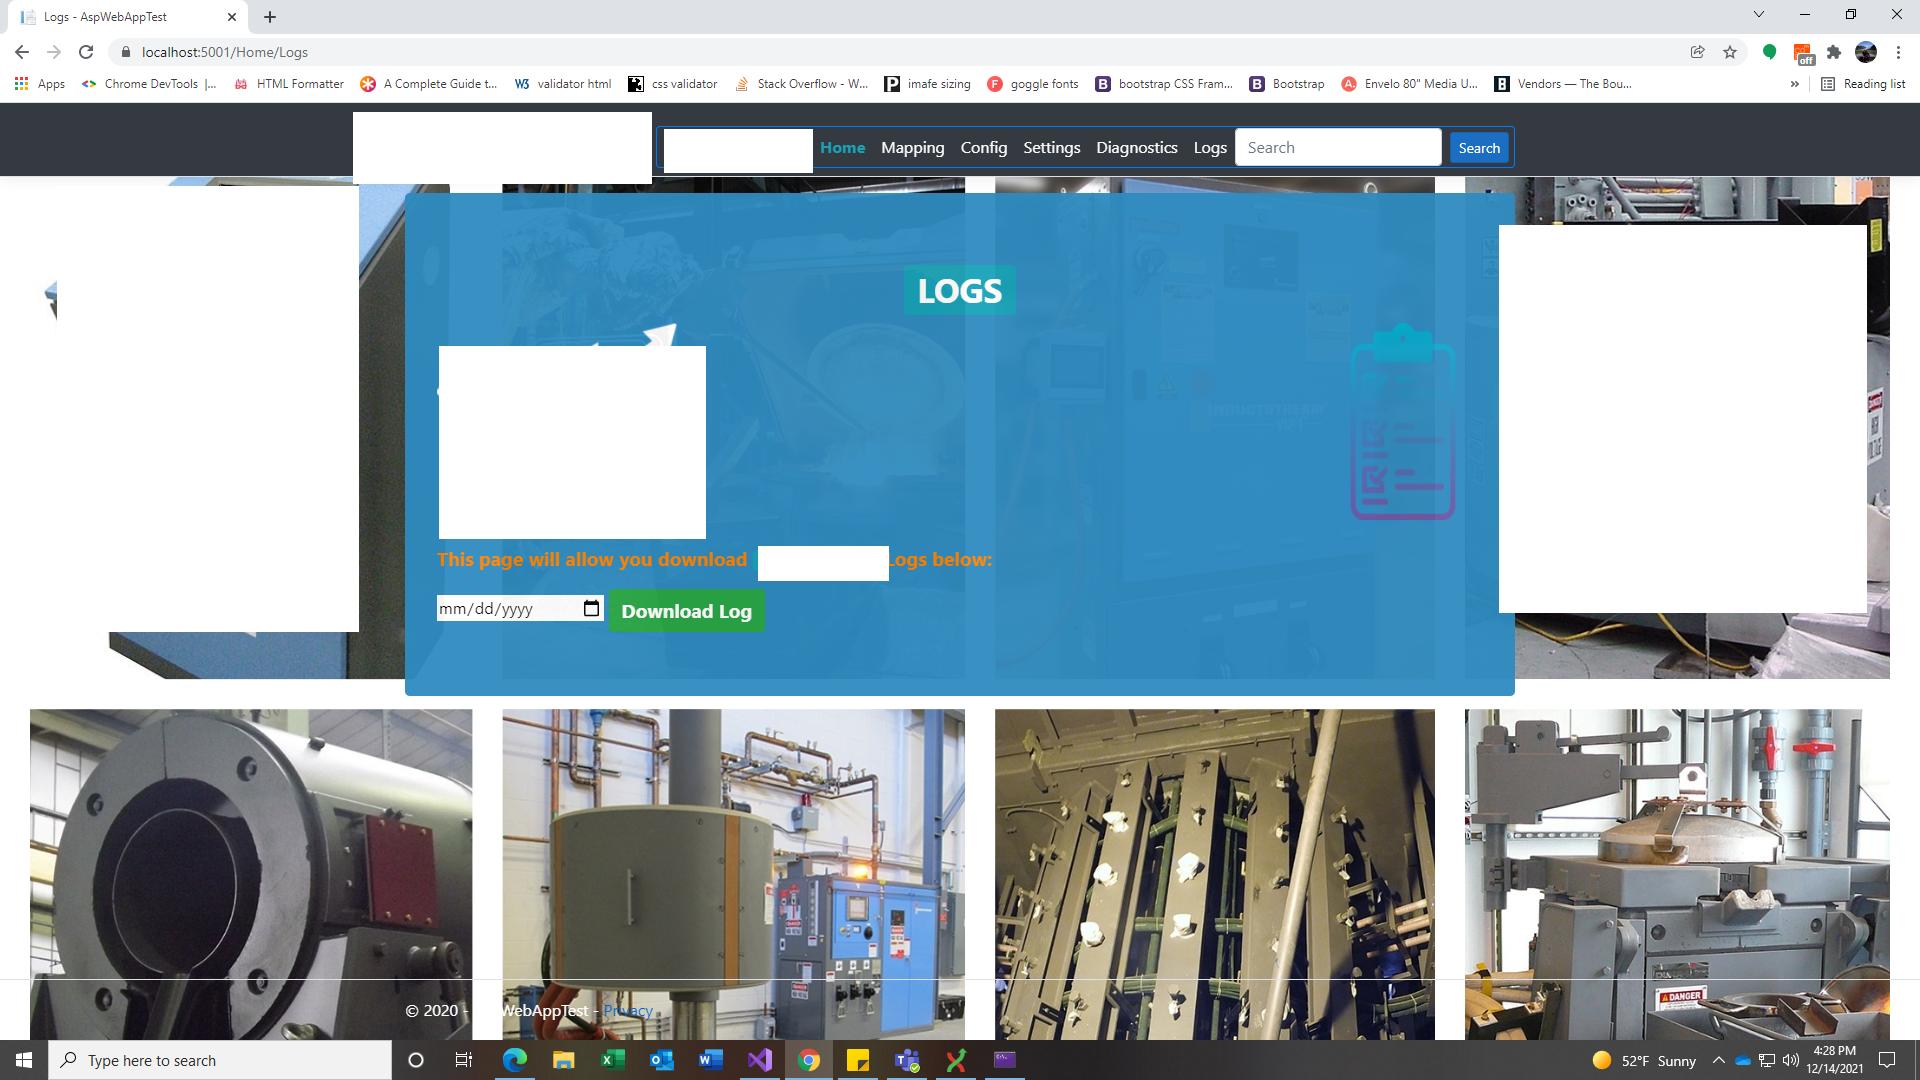1920x1080 pixels.
Task: Open Apps bookmark shortcut
Action: [x=40, y=84]
